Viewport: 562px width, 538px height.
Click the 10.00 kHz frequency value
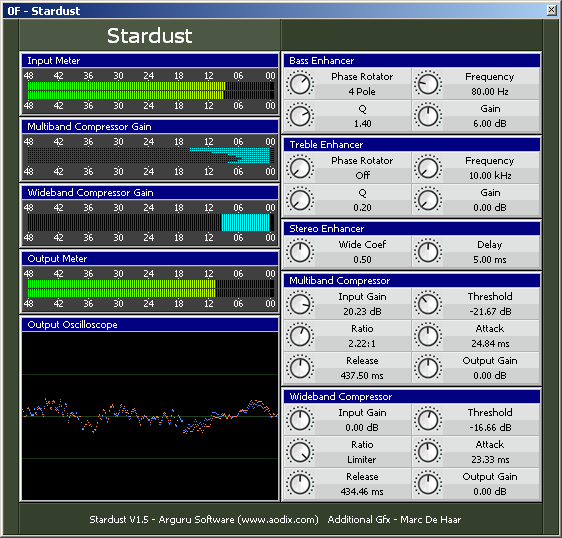pos(490,176)
